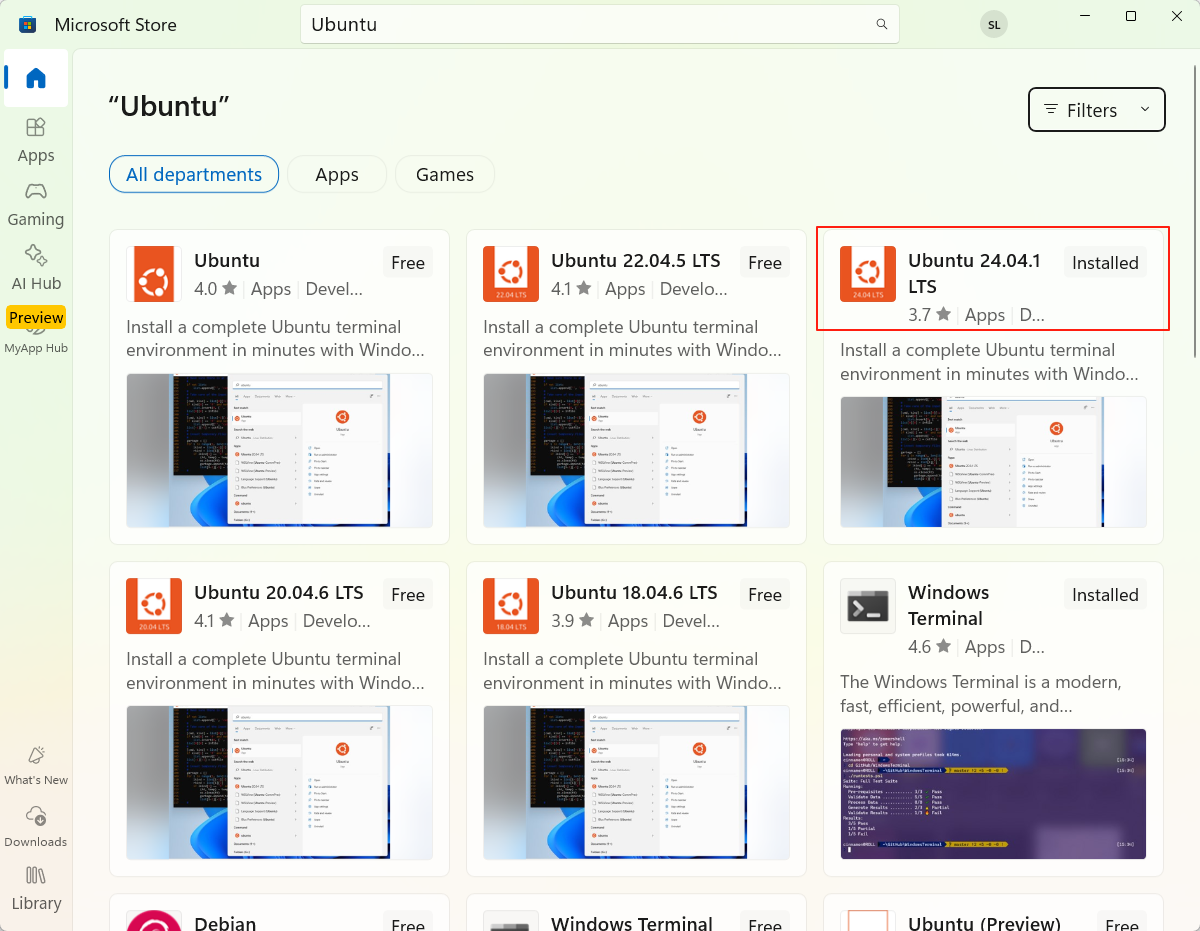Open the Ubuntu card screenshot thumbnail
Screen dimensions: 1200x931
[280, 450]
